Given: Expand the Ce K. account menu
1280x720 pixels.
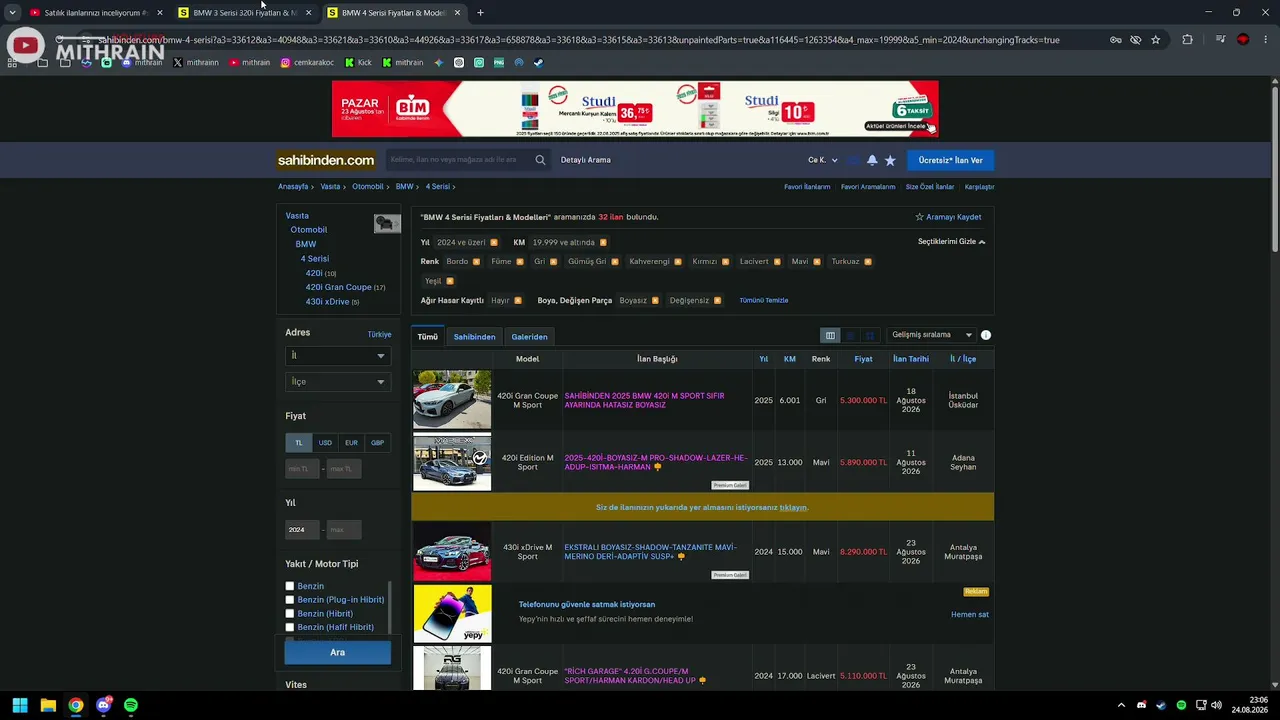Looking at the screenshot, I should [823, 160].
